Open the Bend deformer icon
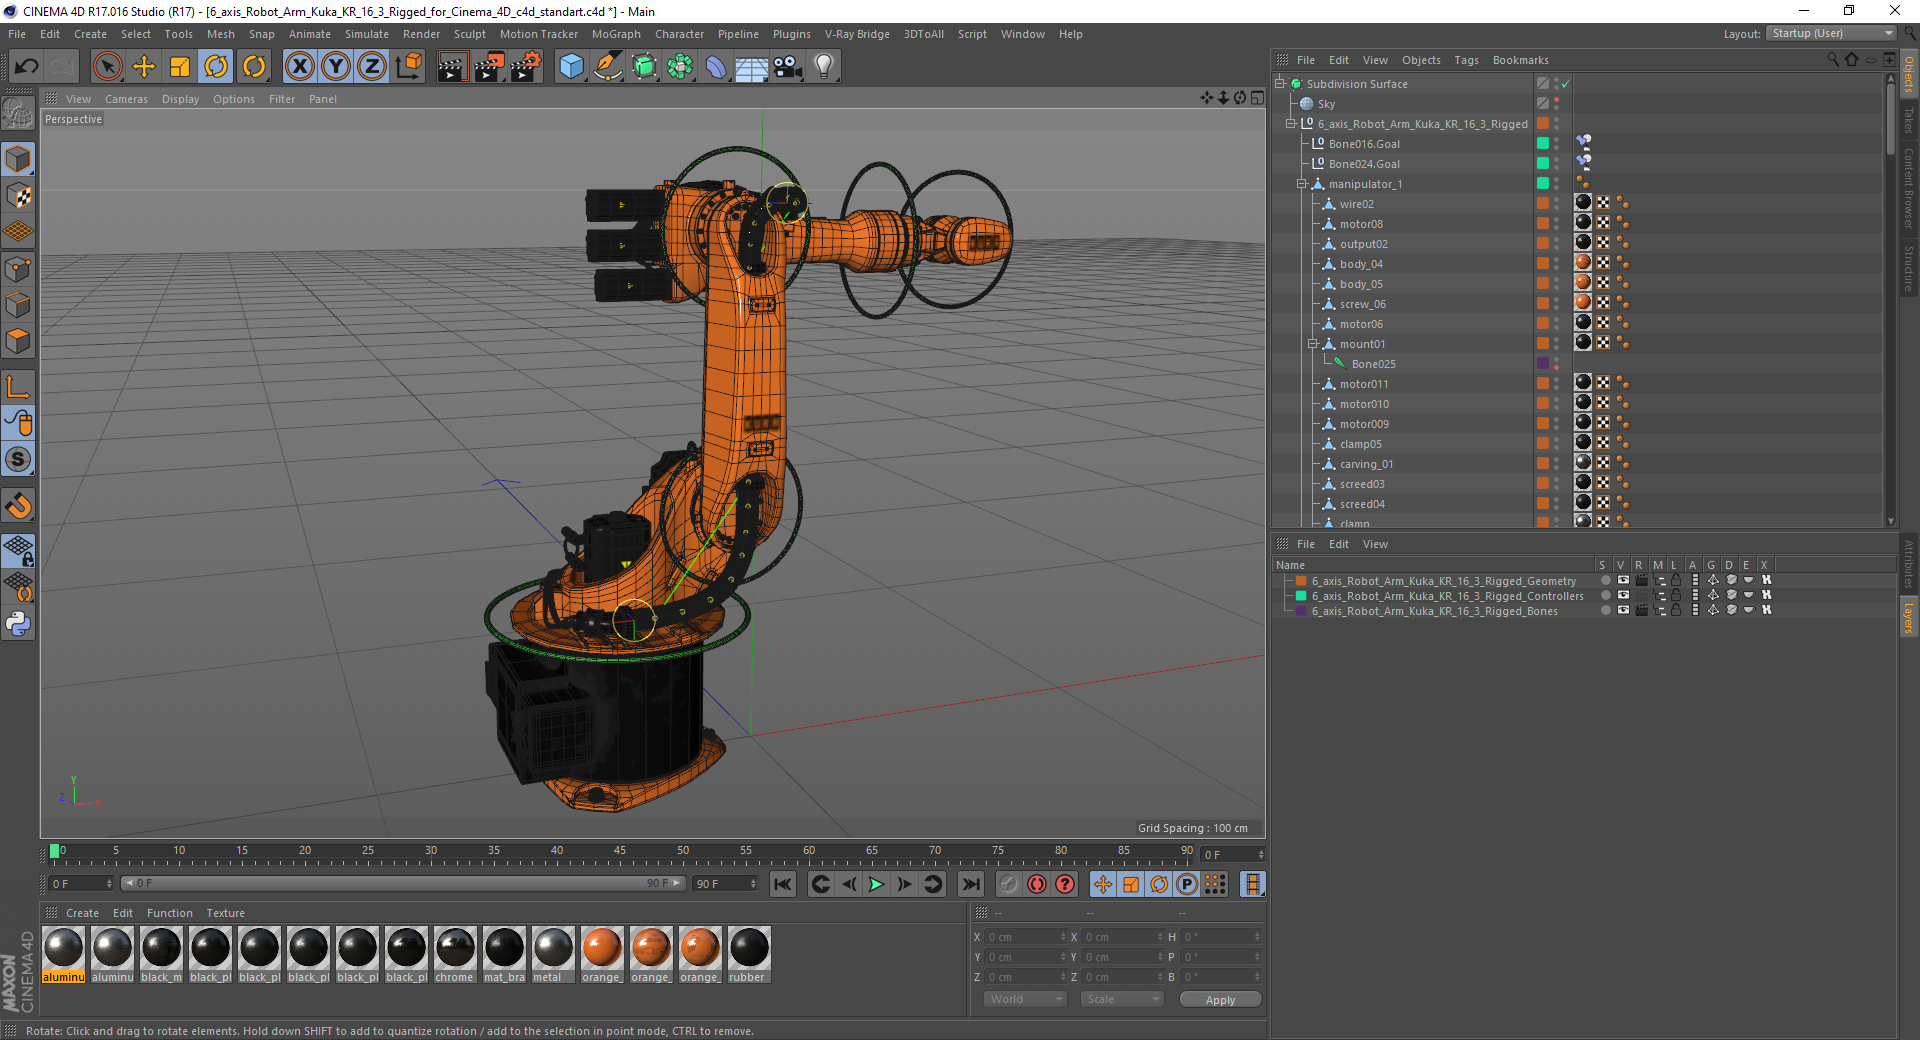This screenshot has height=1040, width=1920. click(x=716, y=67)
